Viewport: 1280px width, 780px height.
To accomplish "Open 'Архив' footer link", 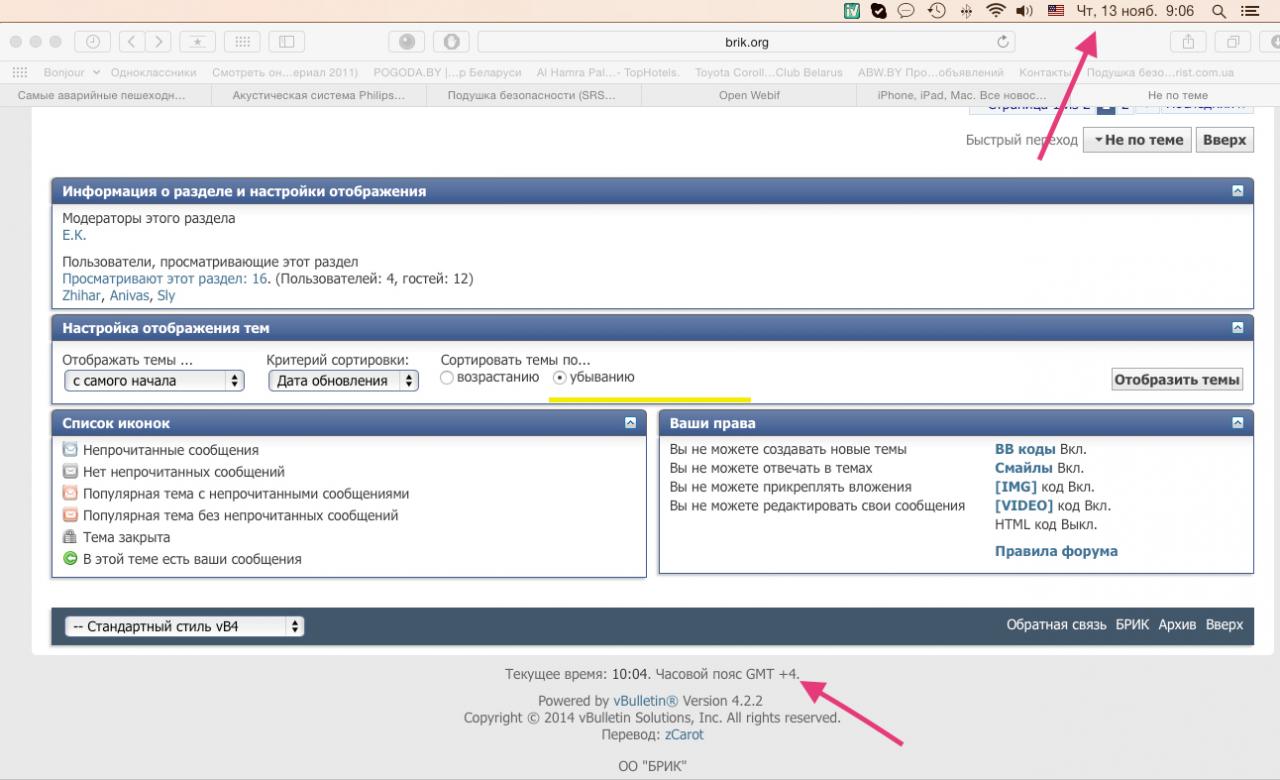I will [x=1177, y=625].
